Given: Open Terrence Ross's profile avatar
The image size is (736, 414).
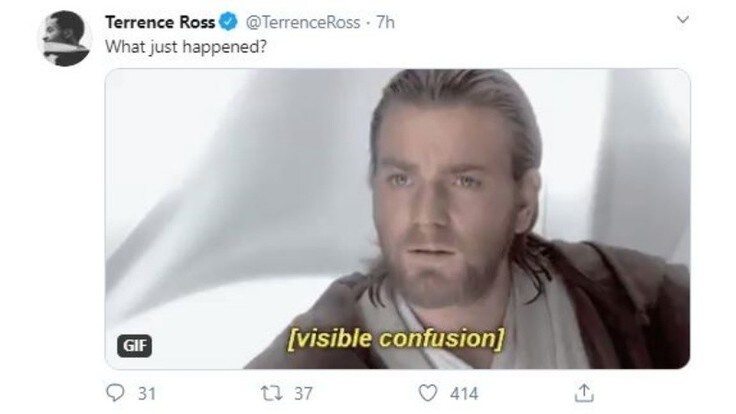Looking at the screenshot, I should (x=65, y=38).
